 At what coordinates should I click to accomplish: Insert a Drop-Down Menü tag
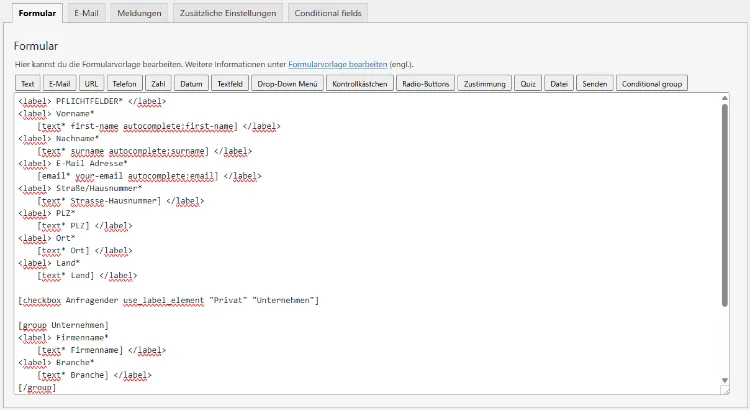pyautogui.click(x=287, y=83)
